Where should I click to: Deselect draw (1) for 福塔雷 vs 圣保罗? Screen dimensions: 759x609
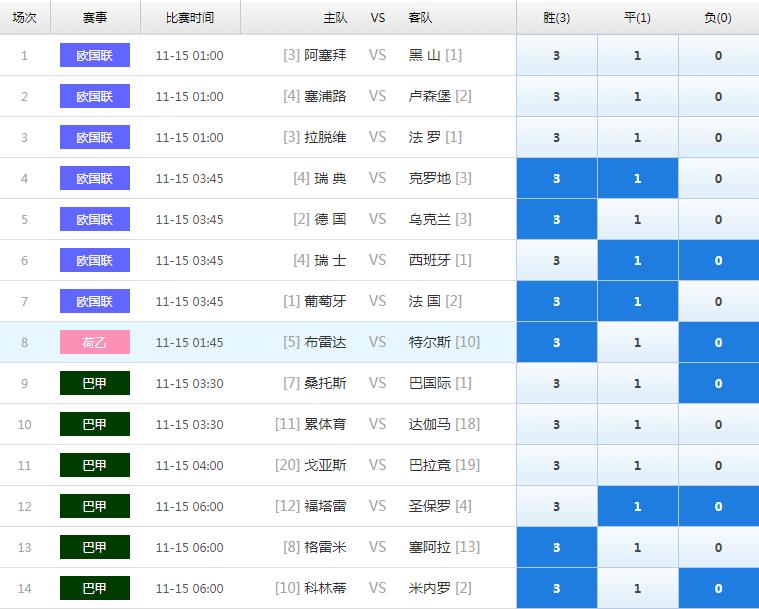click(x=638, y=506)
